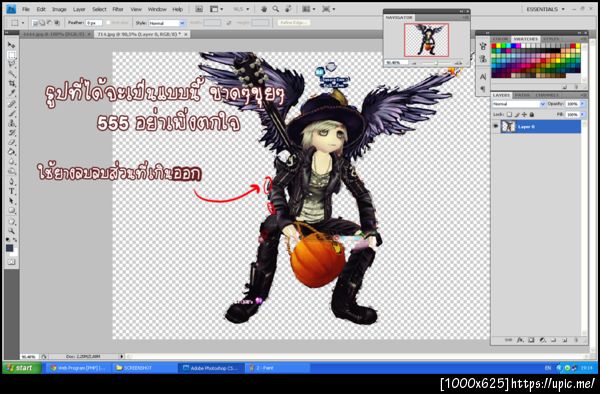The image size is (600, 394).
Task: Delete layer using the trash icon
Action: [x=576, y=340]
